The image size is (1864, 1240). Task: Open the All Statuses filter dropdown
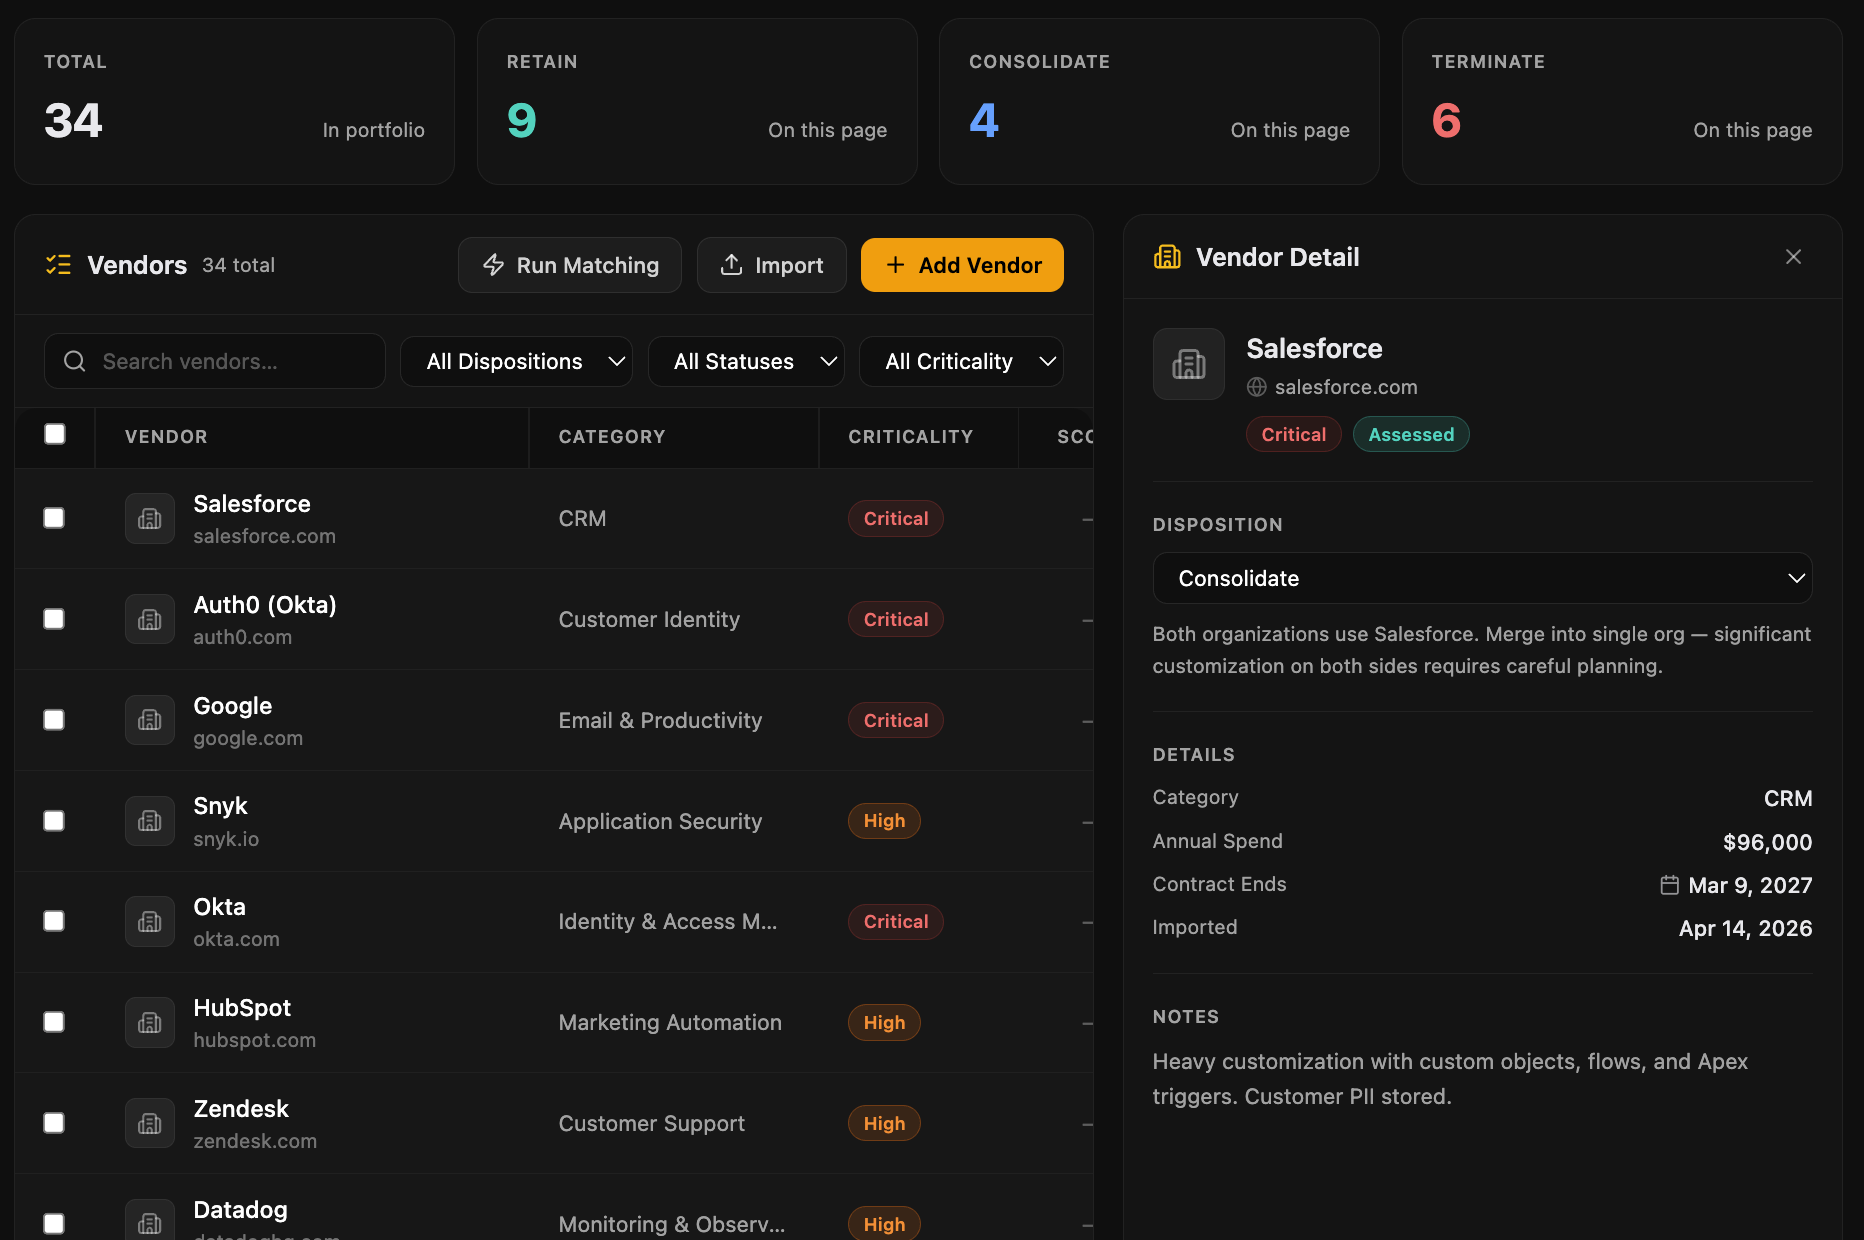746,361
